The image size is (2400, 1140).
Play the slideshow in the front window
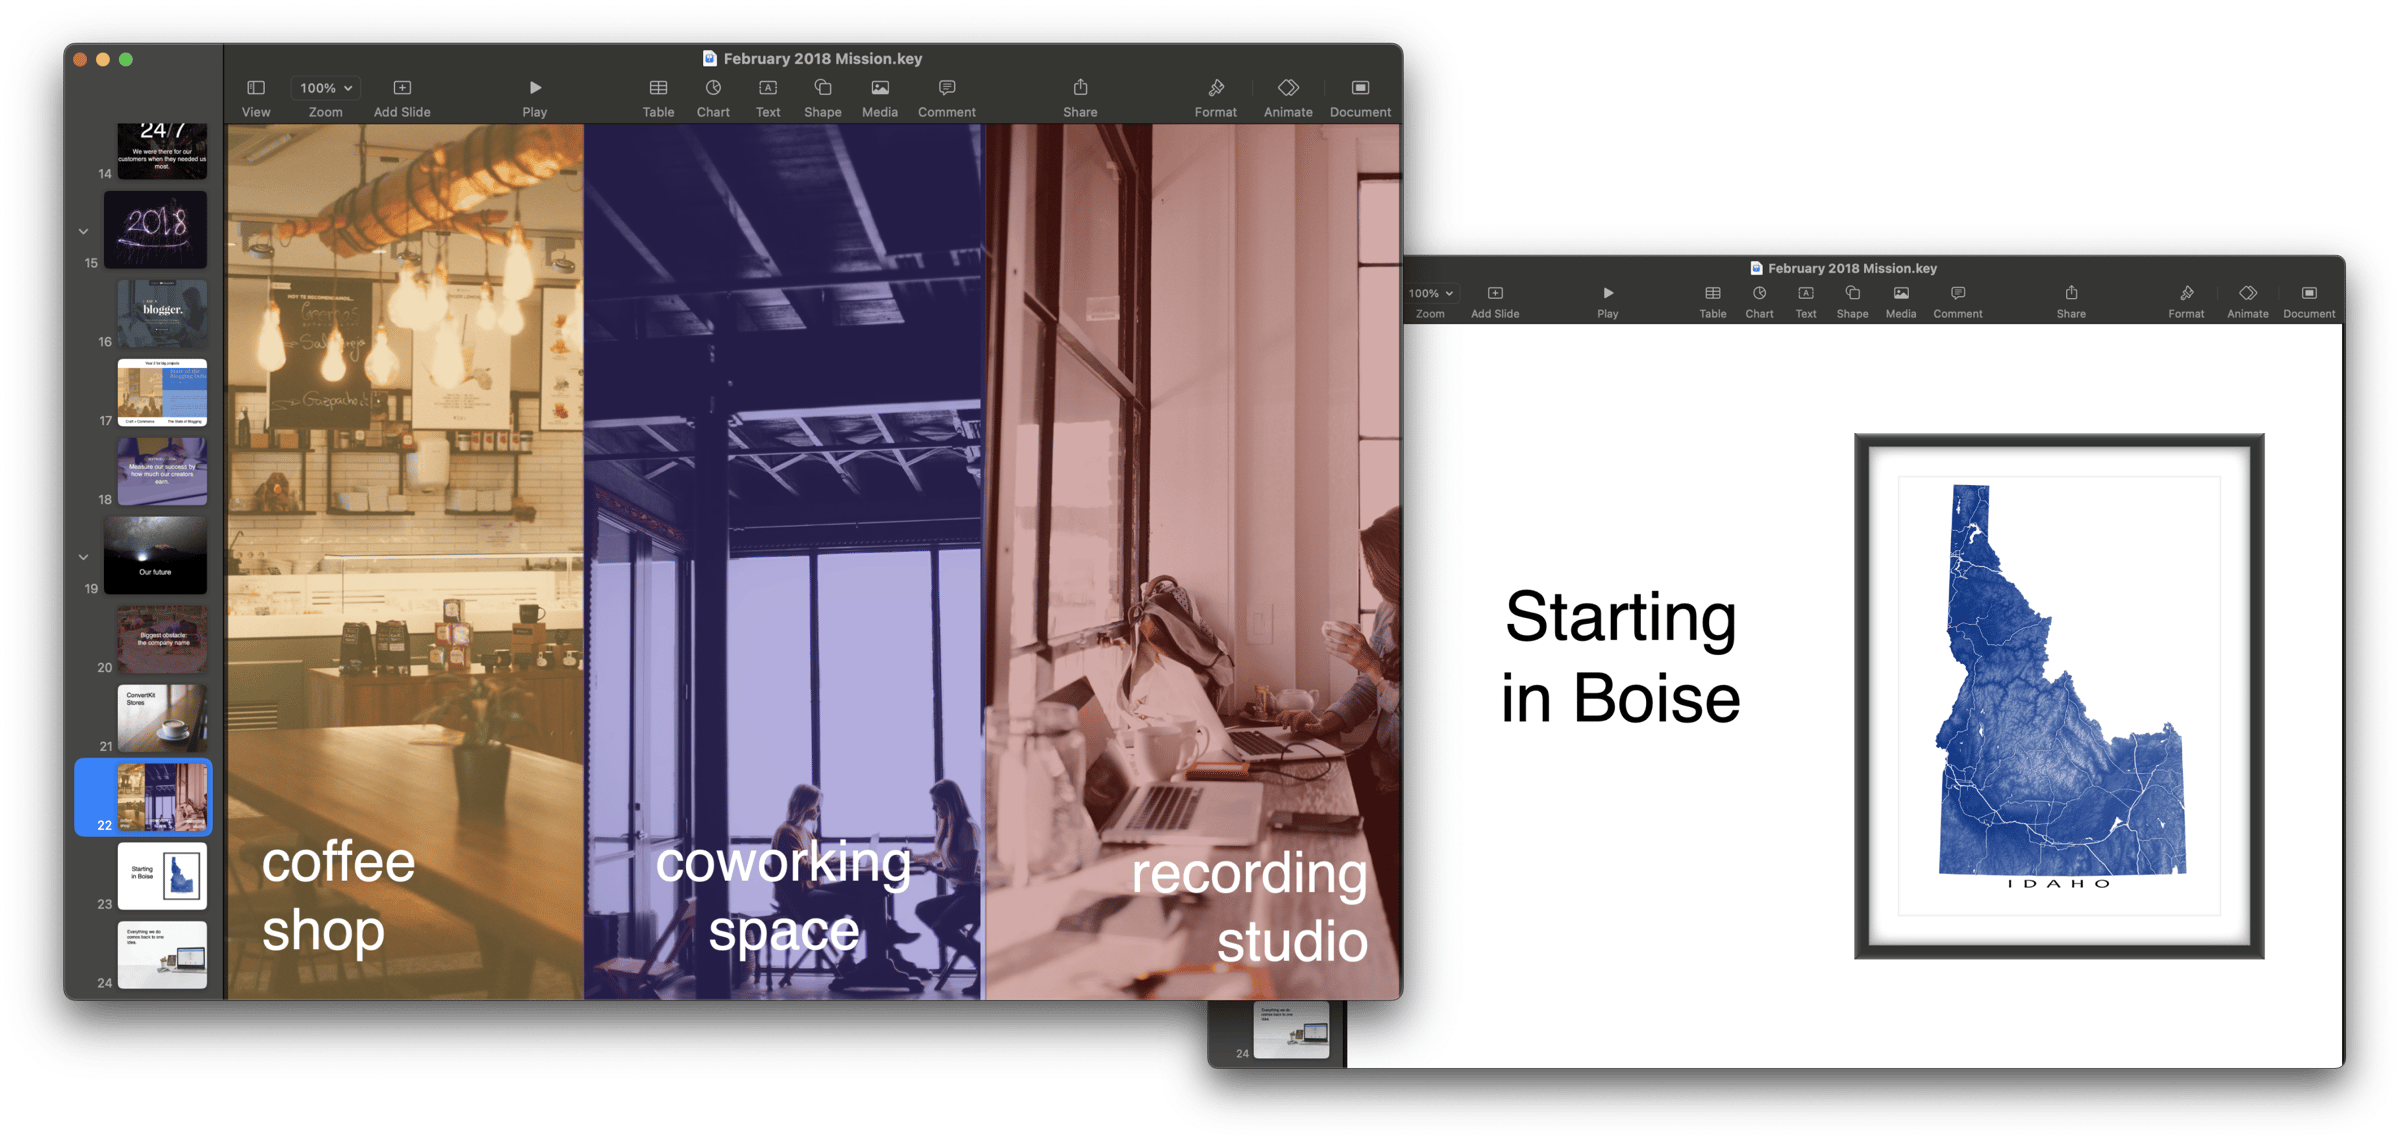535,88
